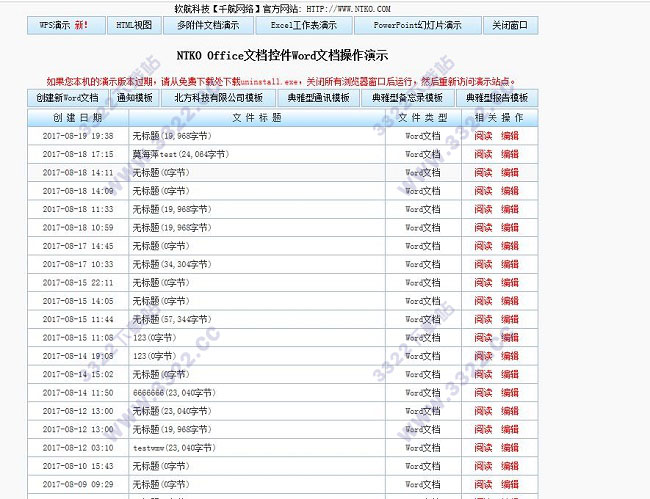Image resolution: width=650 pixels, height=499 pixels.
Task: Select date cell 2017-08-17 10:33
Action: coord(78,264)
